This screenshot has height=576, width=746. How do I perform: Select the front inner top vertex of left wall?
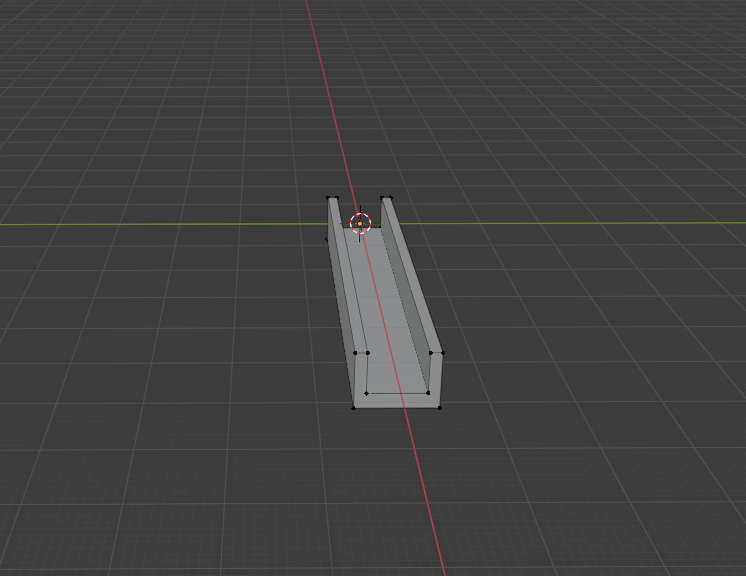point(368,353)
